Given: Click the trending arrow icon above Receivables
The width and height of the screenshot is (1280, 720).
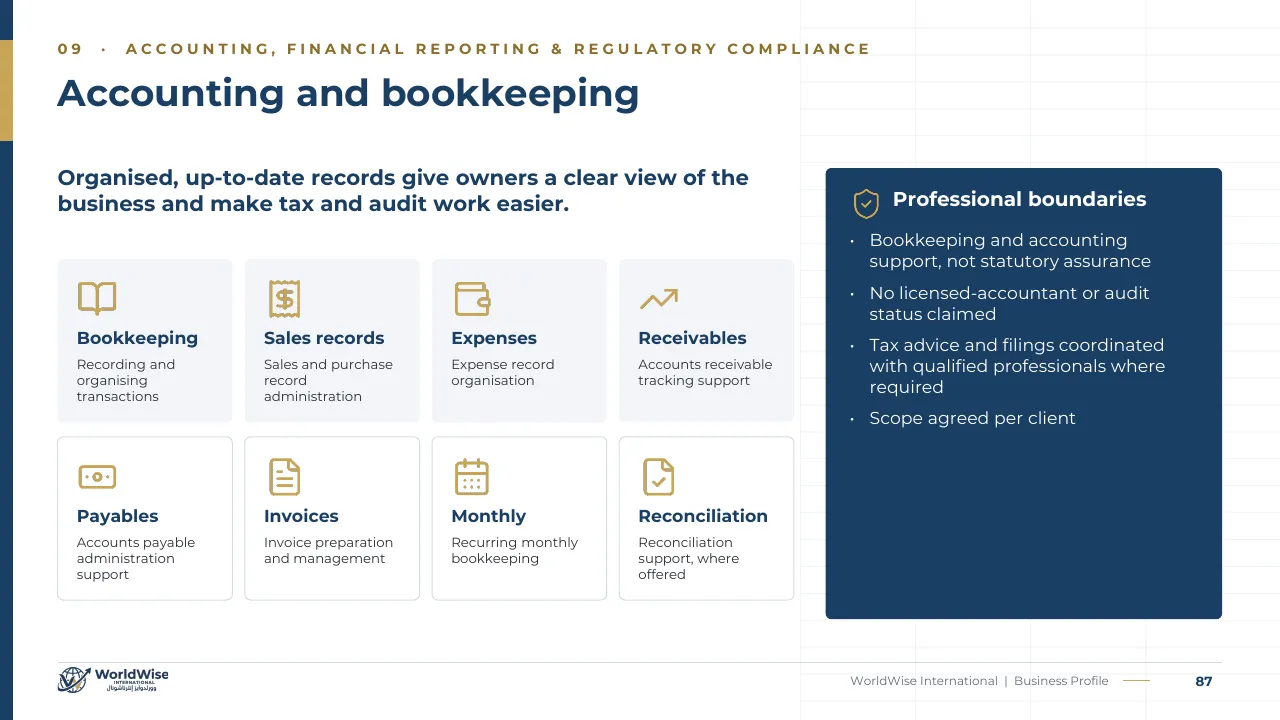Looking at the screenshot, I should (659, 299).
